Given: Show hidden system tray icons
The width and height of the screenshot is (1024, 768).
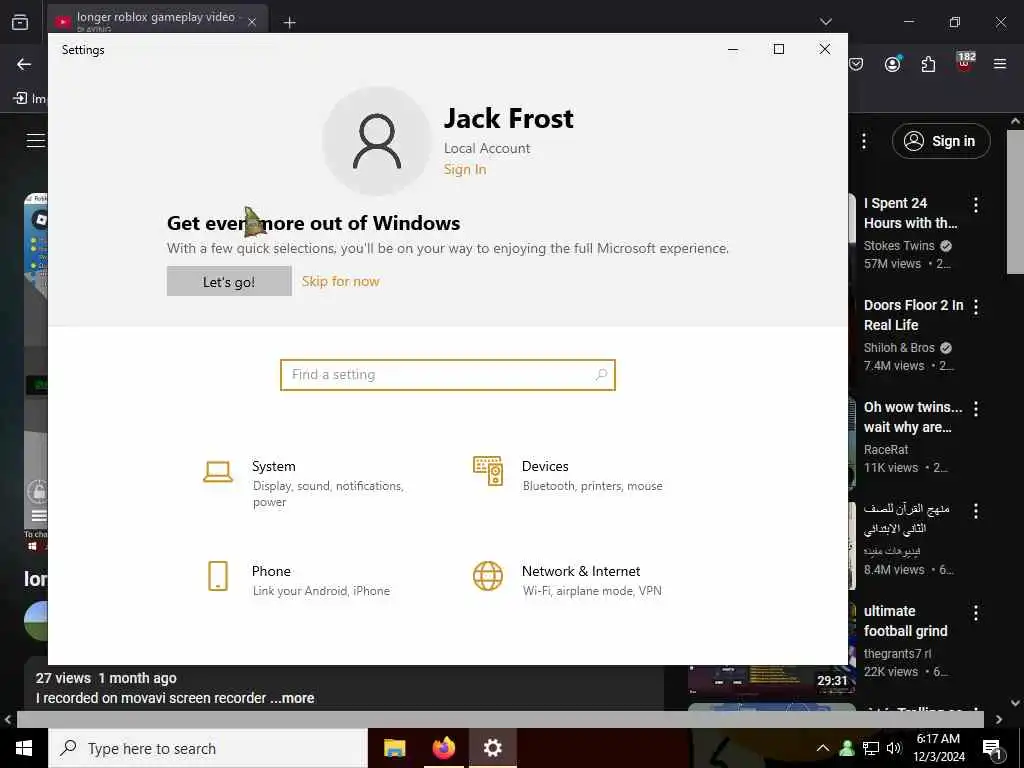Looking at the screenshot, I should point(823,748).
